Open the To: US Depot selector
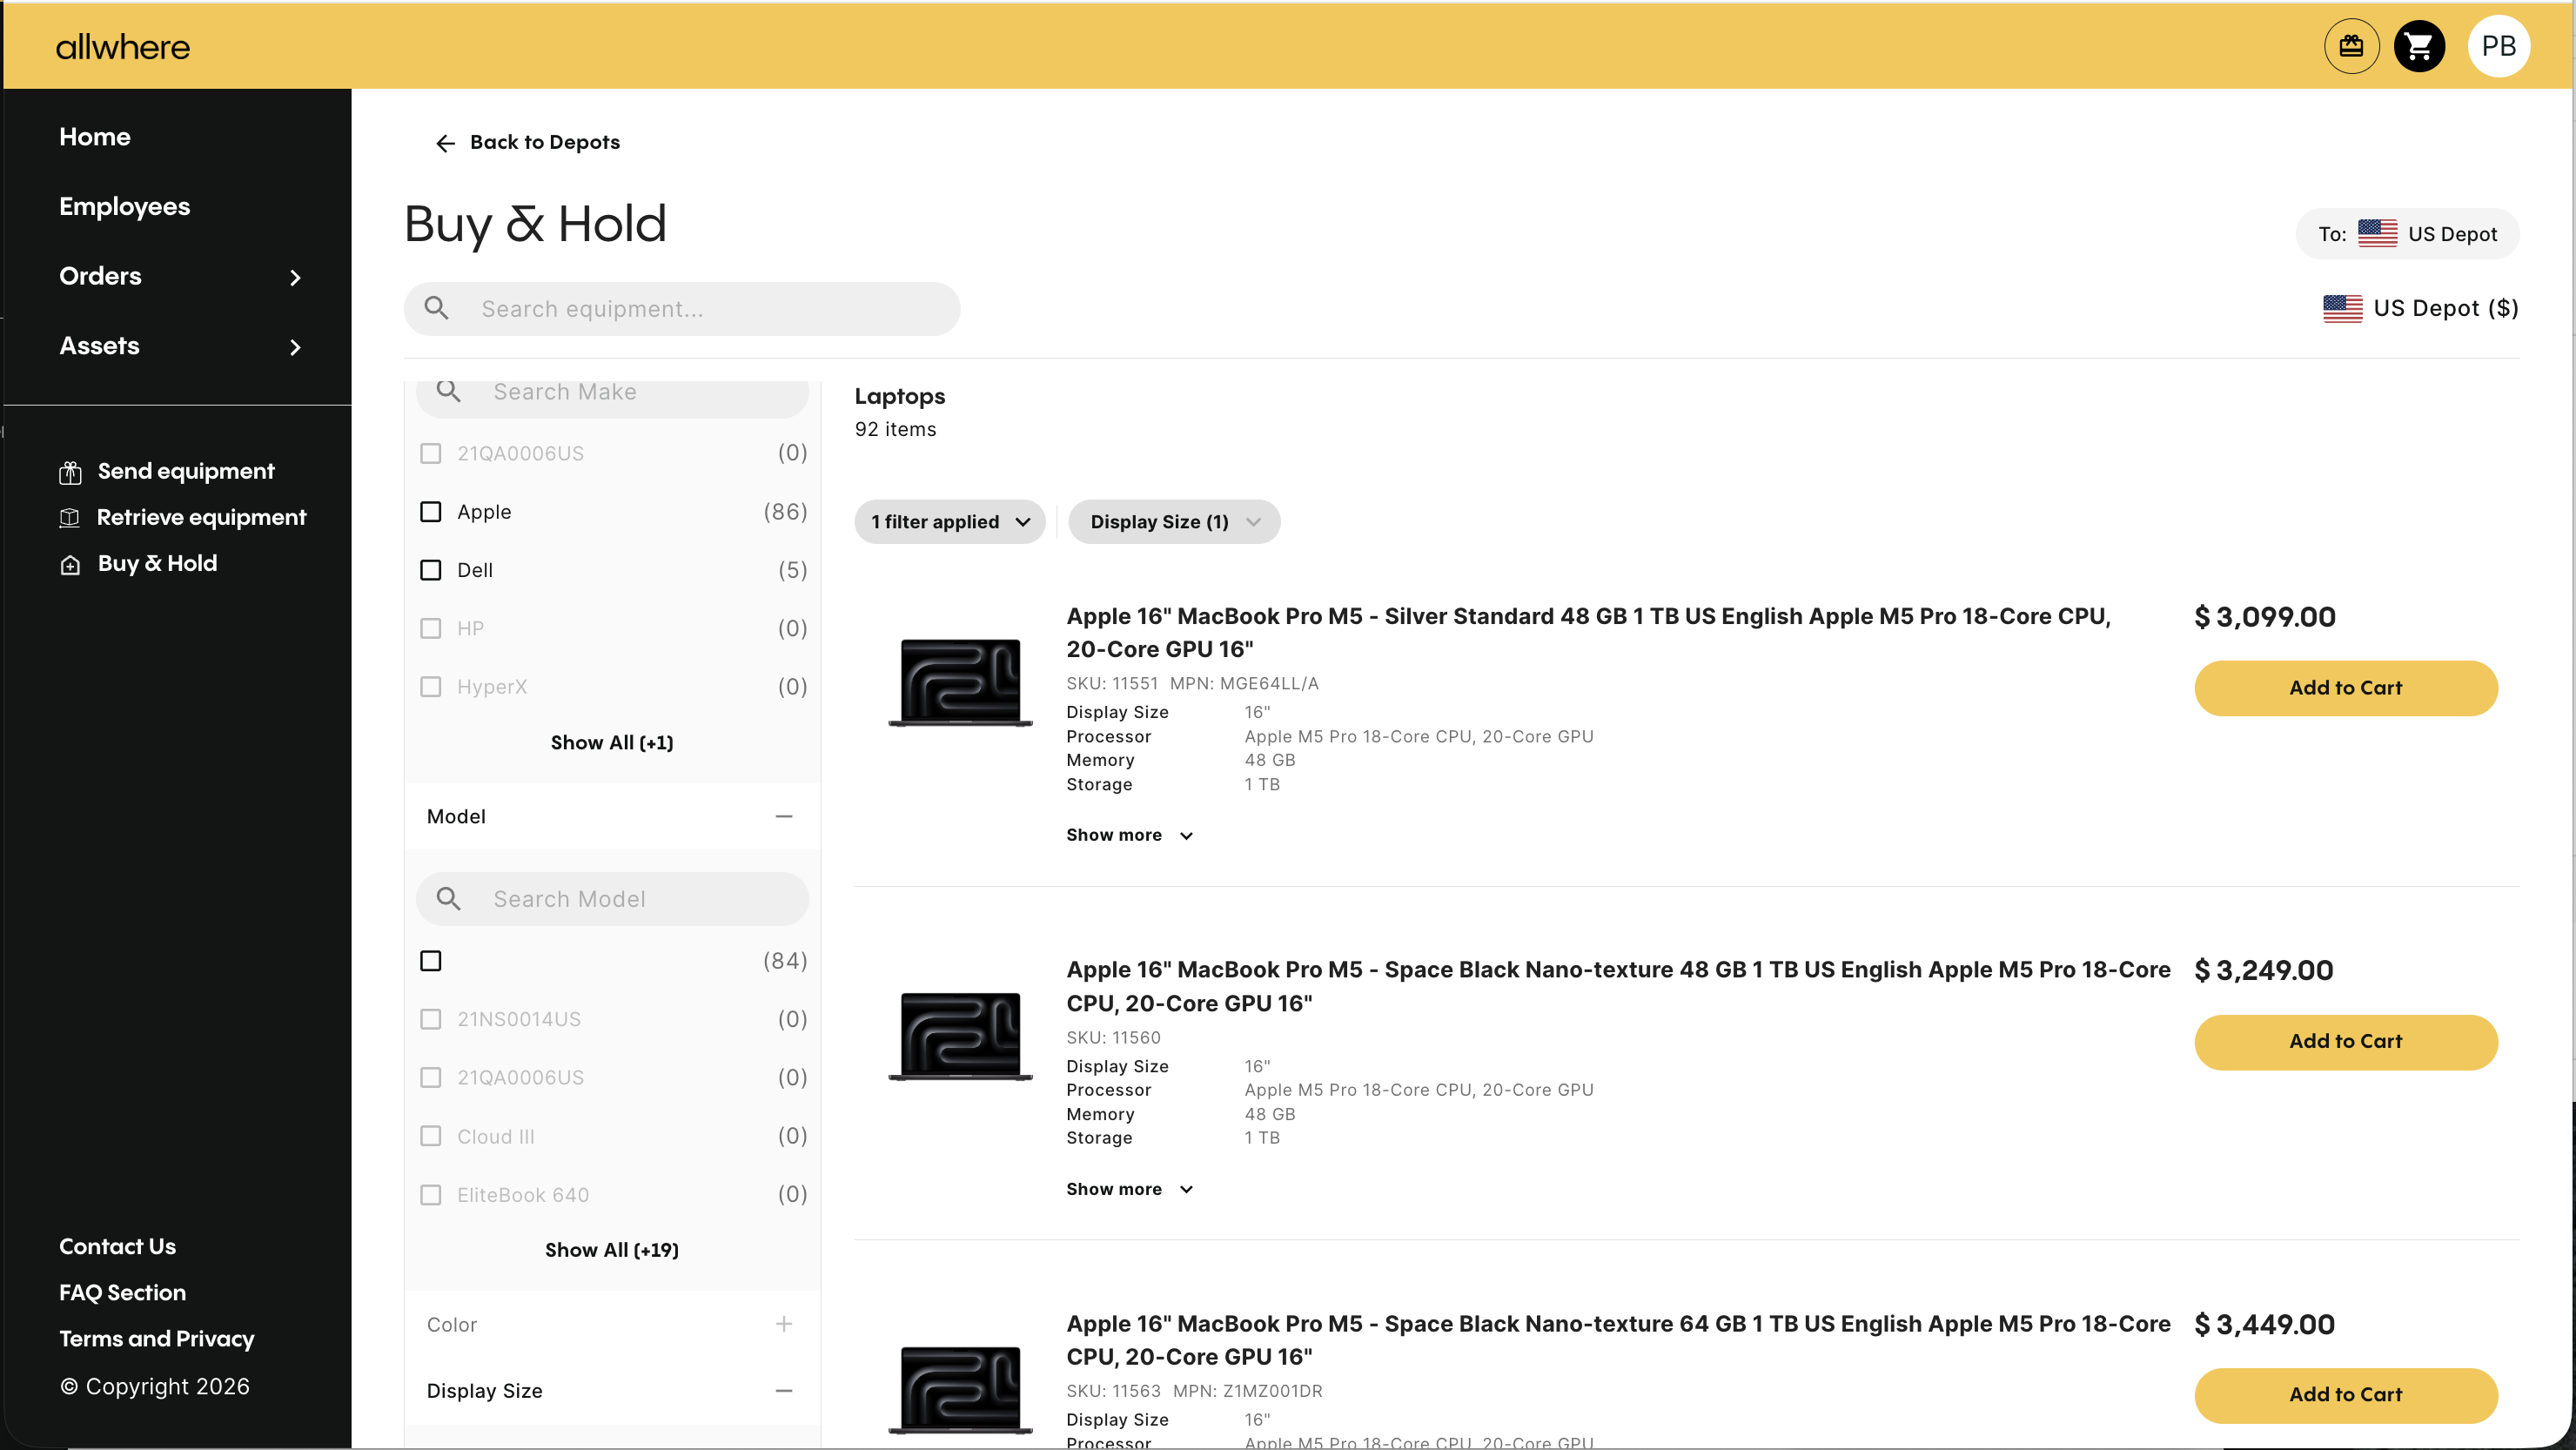The height and width of the screenshot is (1450, 2576). [x=2407, y=234]
